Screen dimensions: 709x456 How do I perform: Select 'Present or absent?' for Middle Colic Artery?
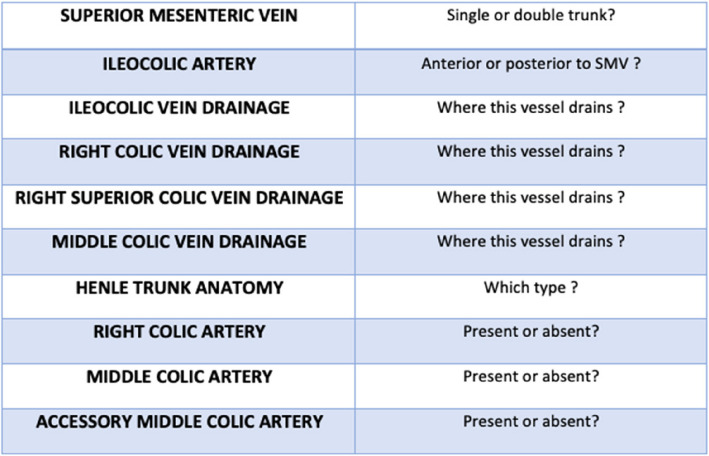click(x=531, y=378)
